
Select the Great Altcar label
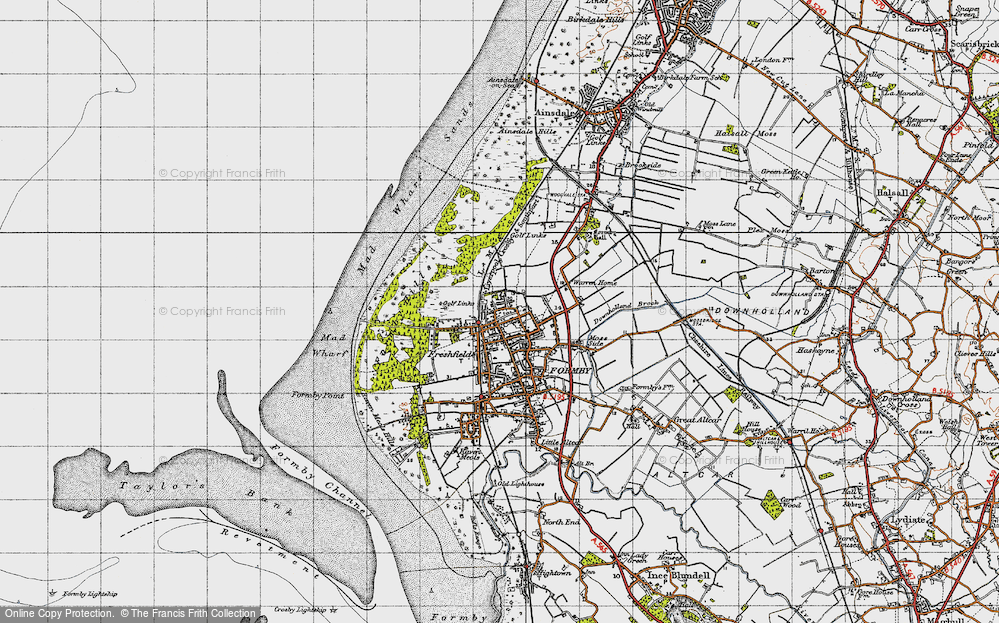(698, 420)
